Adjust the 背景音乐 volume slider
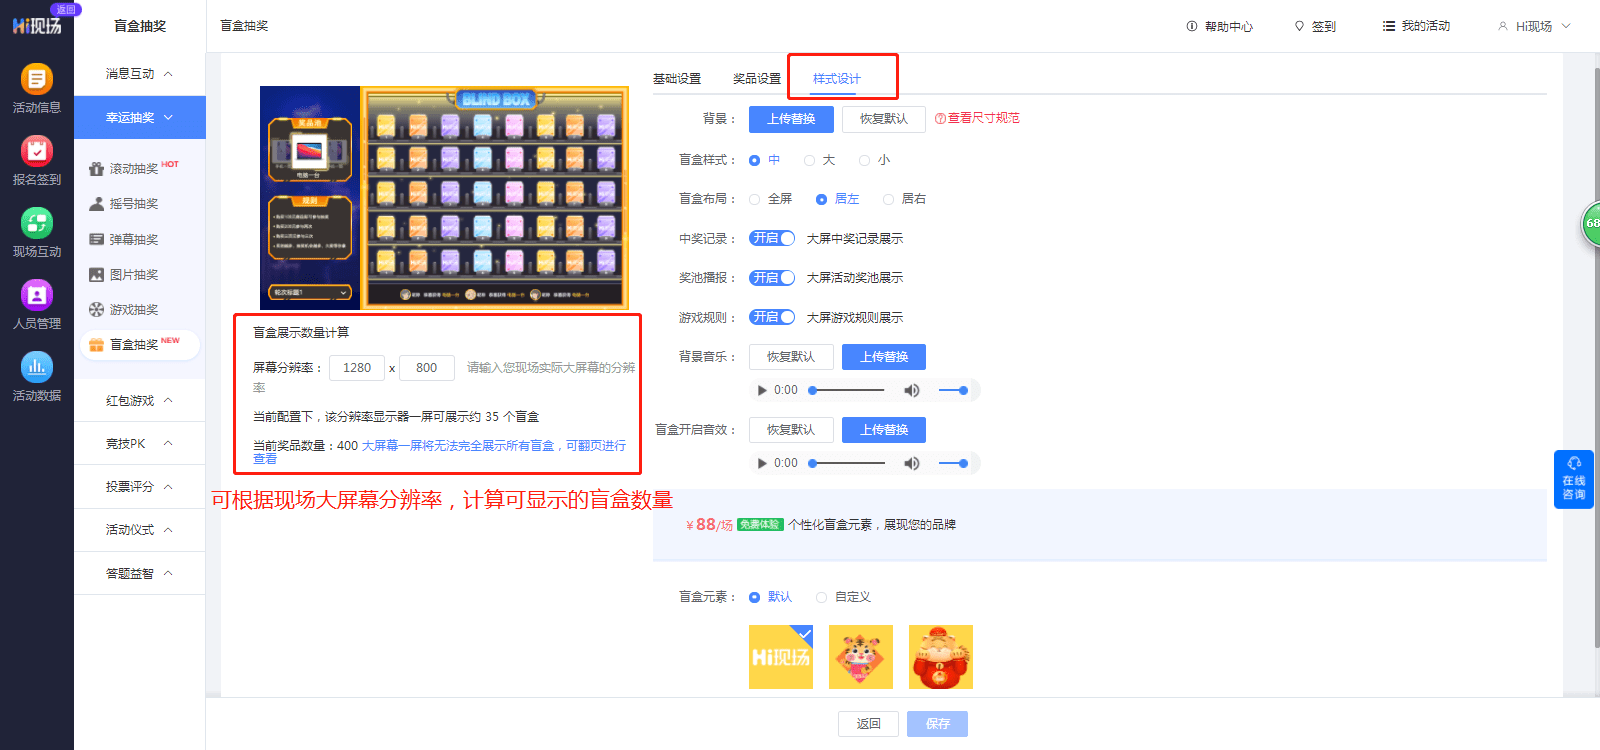 point(953,390)
